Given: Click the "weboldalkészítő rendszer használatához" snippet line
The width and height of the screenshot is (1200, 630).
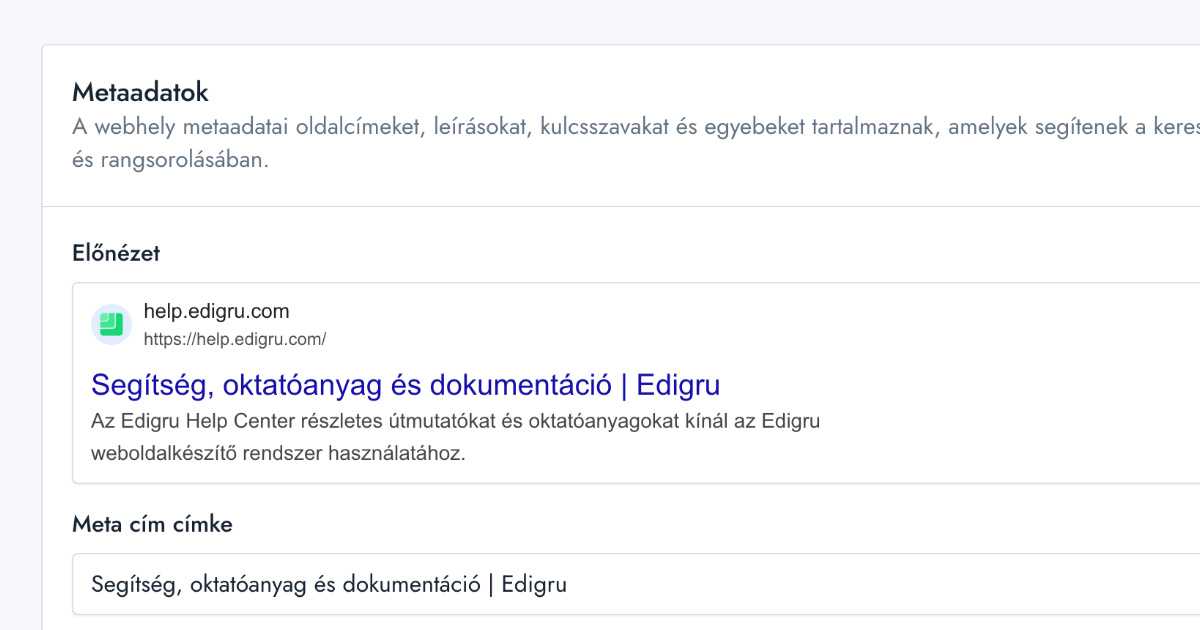Looking at the screenshot, I should coord(278,453).
